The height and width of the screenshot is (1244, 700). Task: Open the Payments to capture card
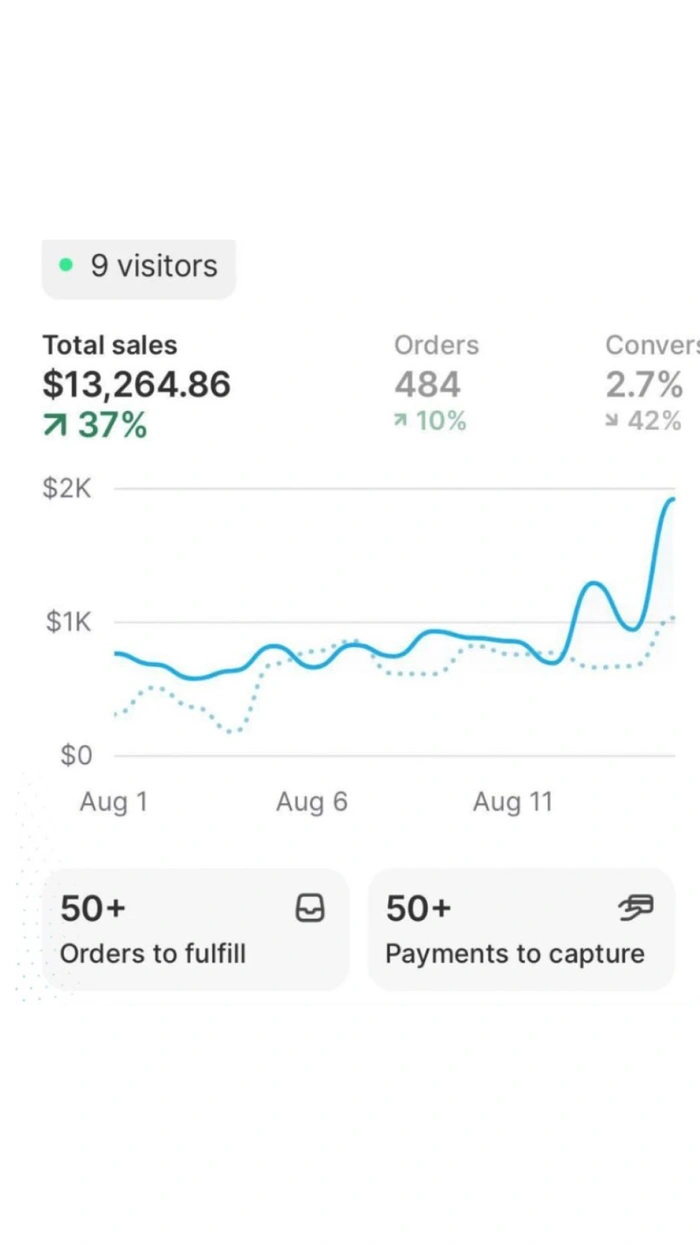tap(521, 930)
